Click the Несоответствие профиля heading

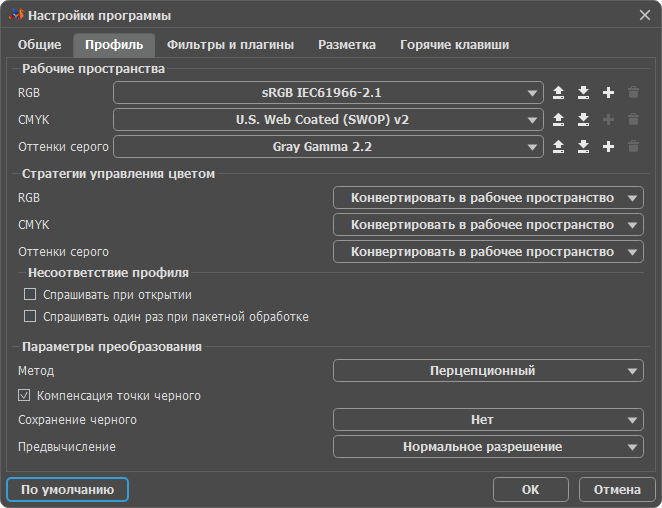(x=108, y=273)
